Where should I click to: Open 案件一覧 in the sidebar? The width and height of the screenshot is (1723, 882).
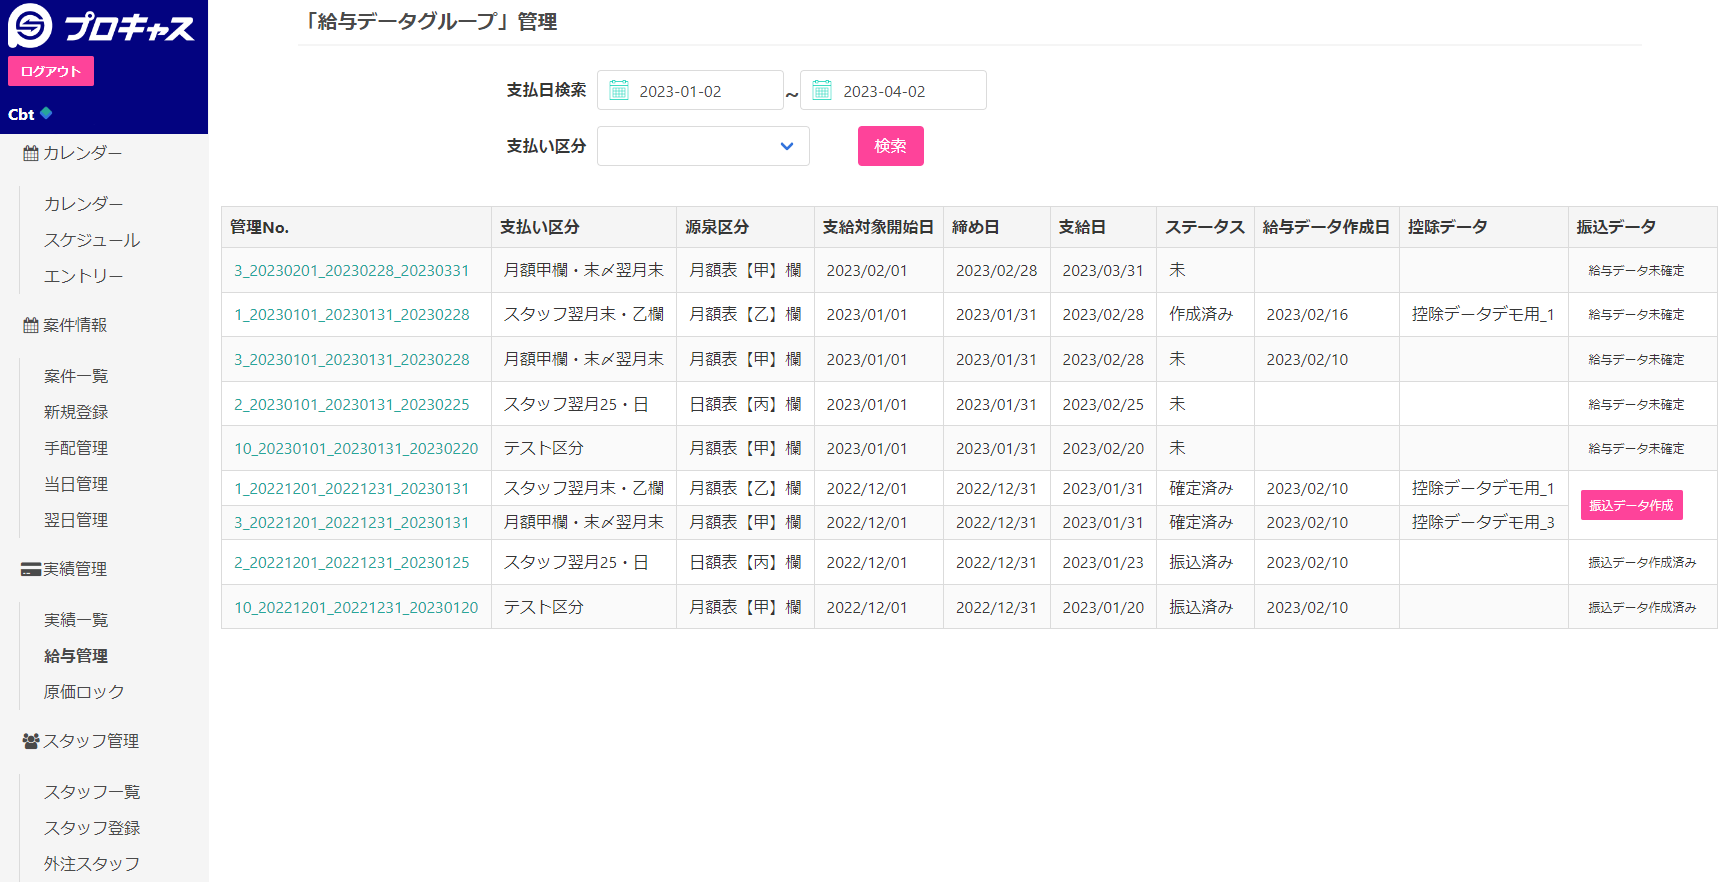pyautogui.click(x=76, y=376)
